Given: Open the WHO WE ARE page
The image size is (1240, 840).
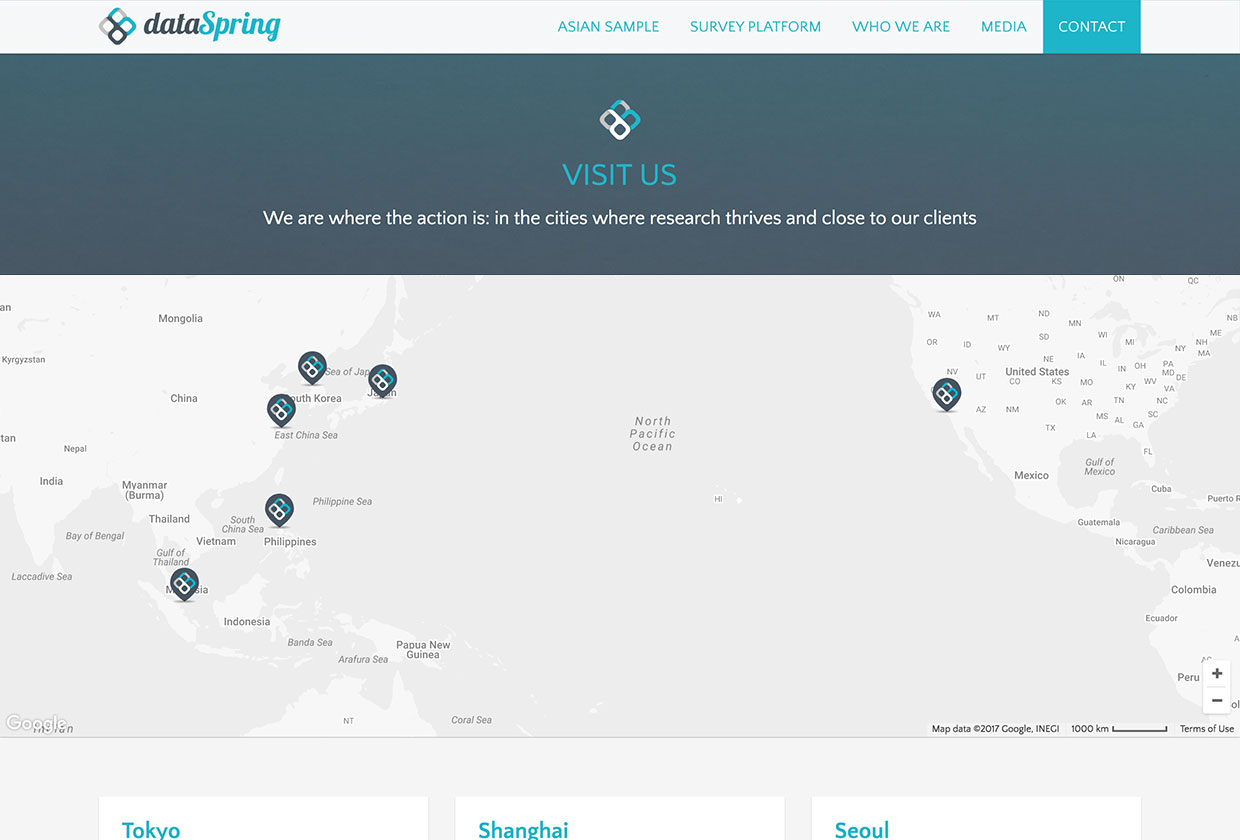Looking at the screenshot, I should [x=900, y=27].
